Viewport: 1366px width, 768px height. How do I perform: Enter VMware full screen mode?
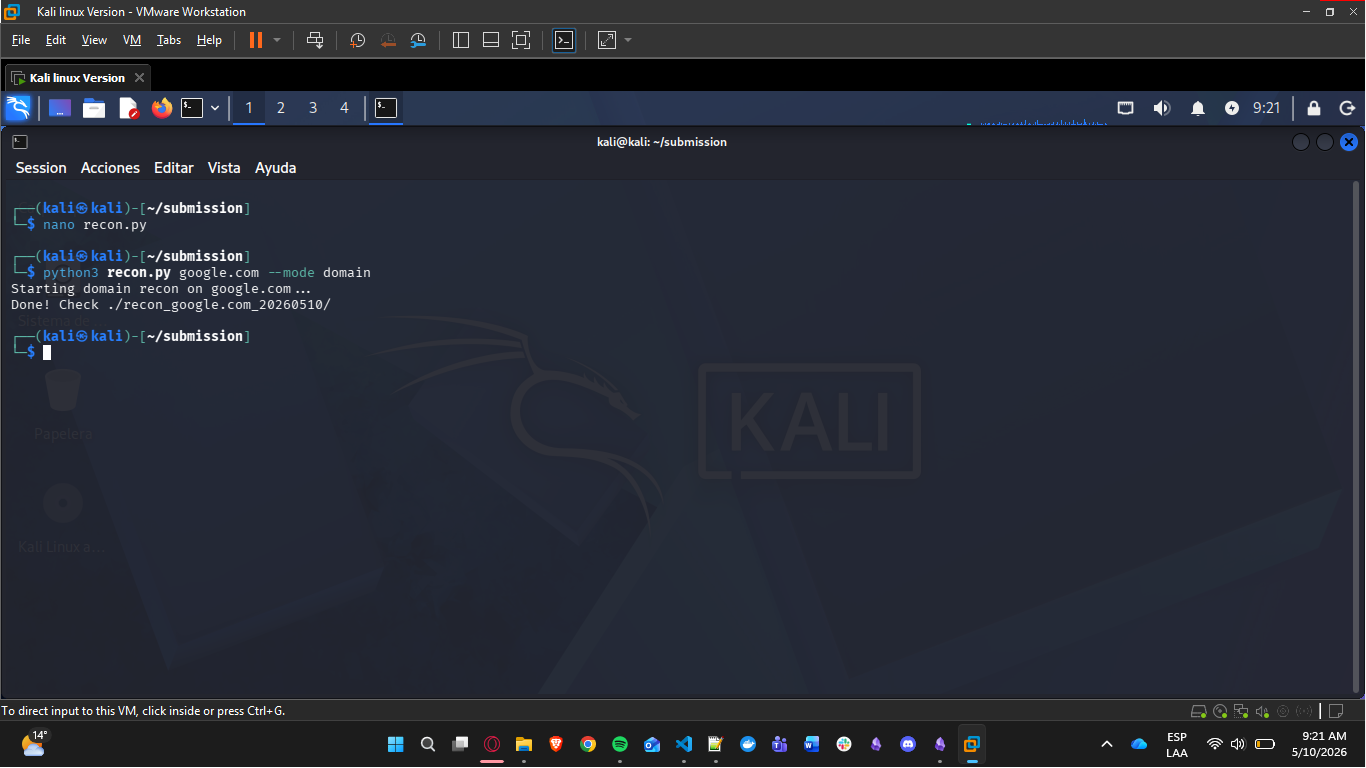[521, 40]
